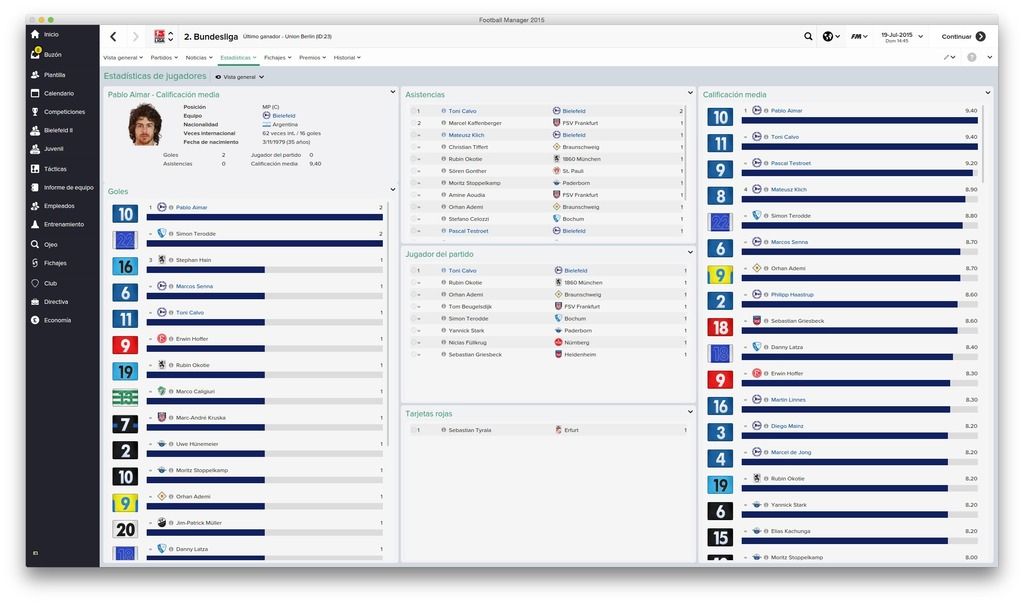Click info icon beside Sebastian Tyrala

443,430
